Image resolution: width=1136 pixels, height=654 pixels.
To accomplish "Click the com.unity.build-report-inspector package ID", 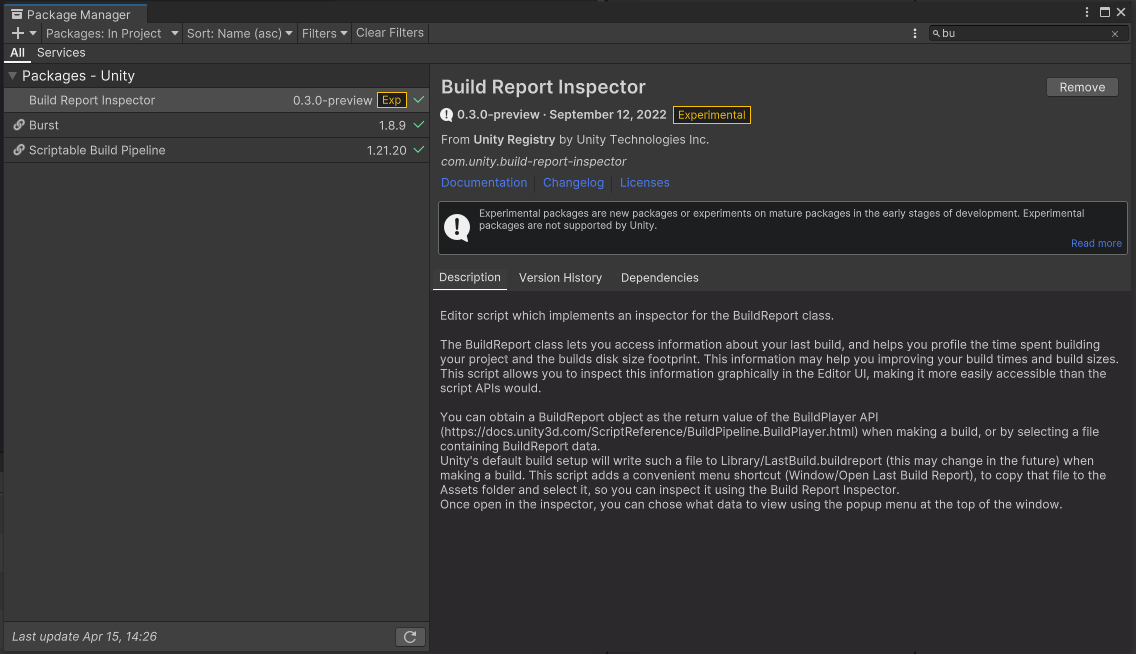I will 533,162.
